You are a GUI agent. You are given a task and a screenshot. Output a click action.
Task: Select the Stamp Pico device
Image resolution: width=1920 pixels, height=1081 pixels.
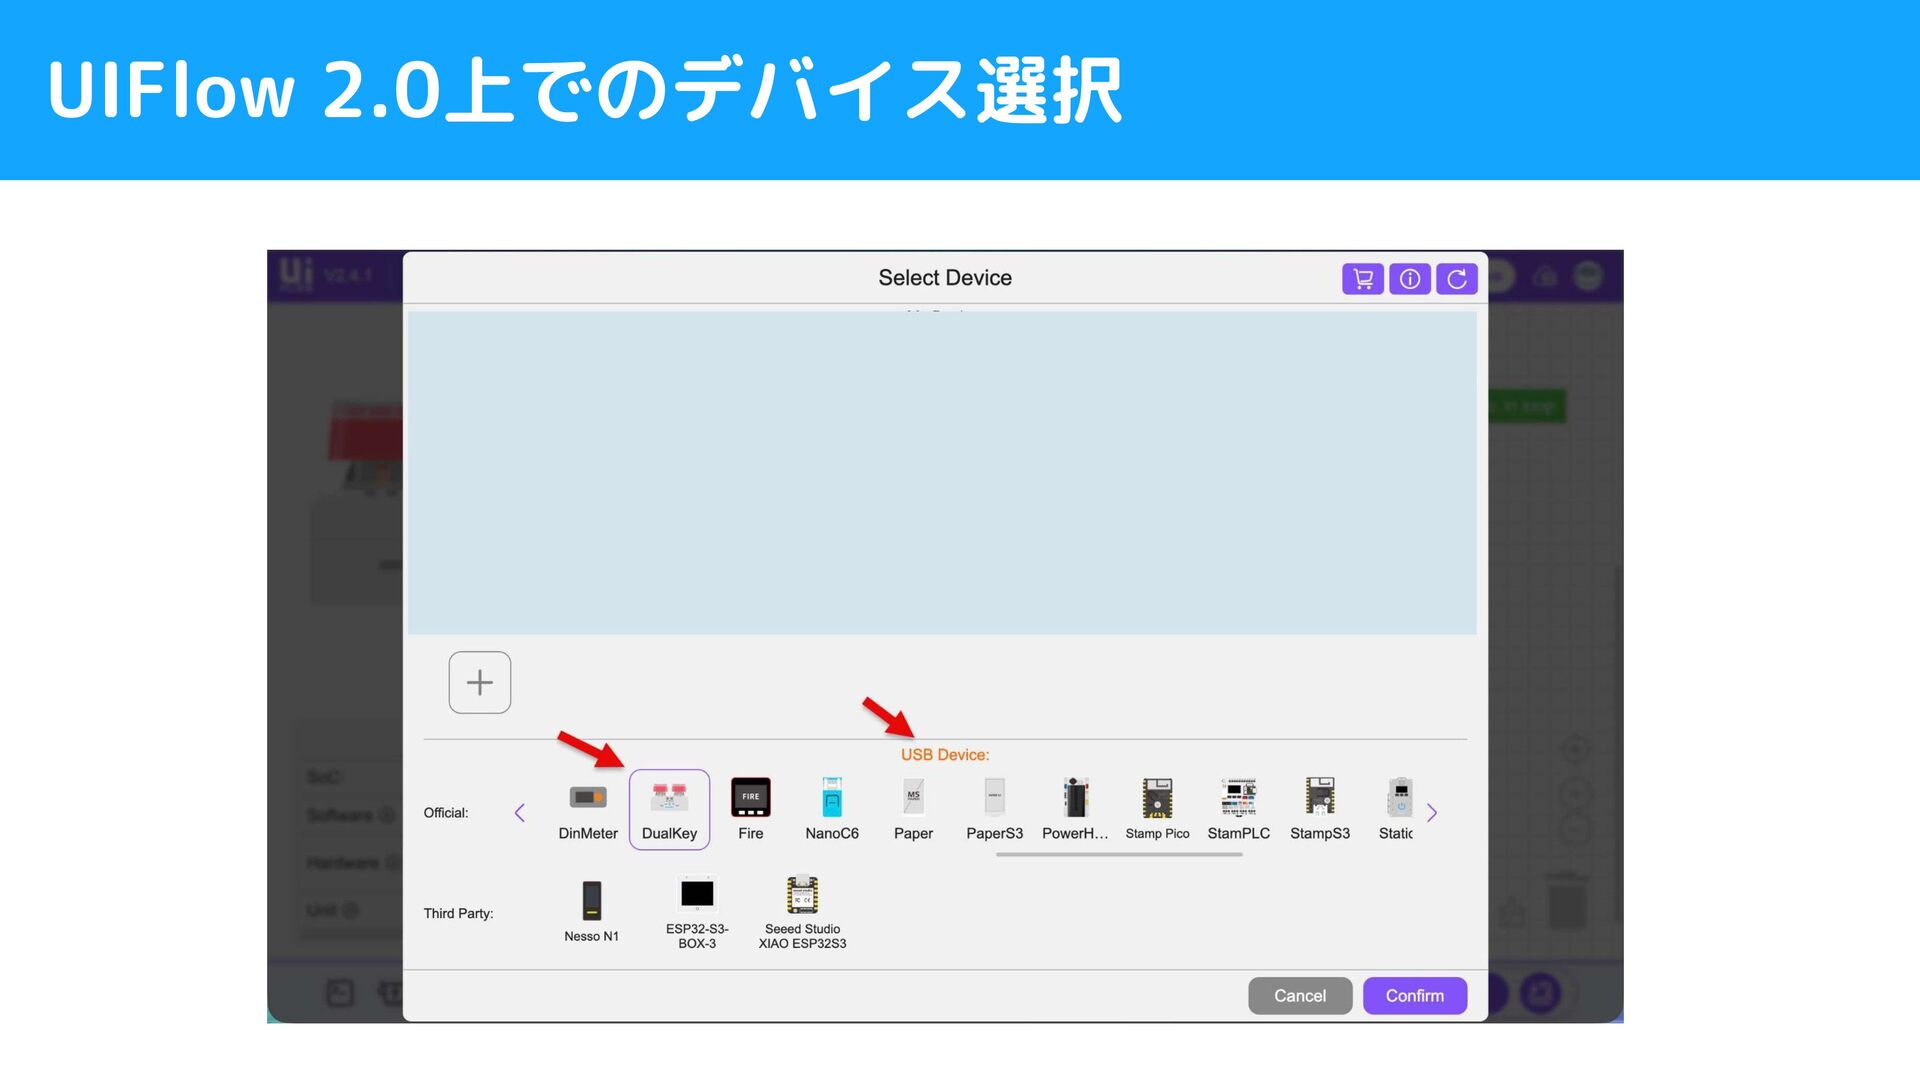[1157, 809]
